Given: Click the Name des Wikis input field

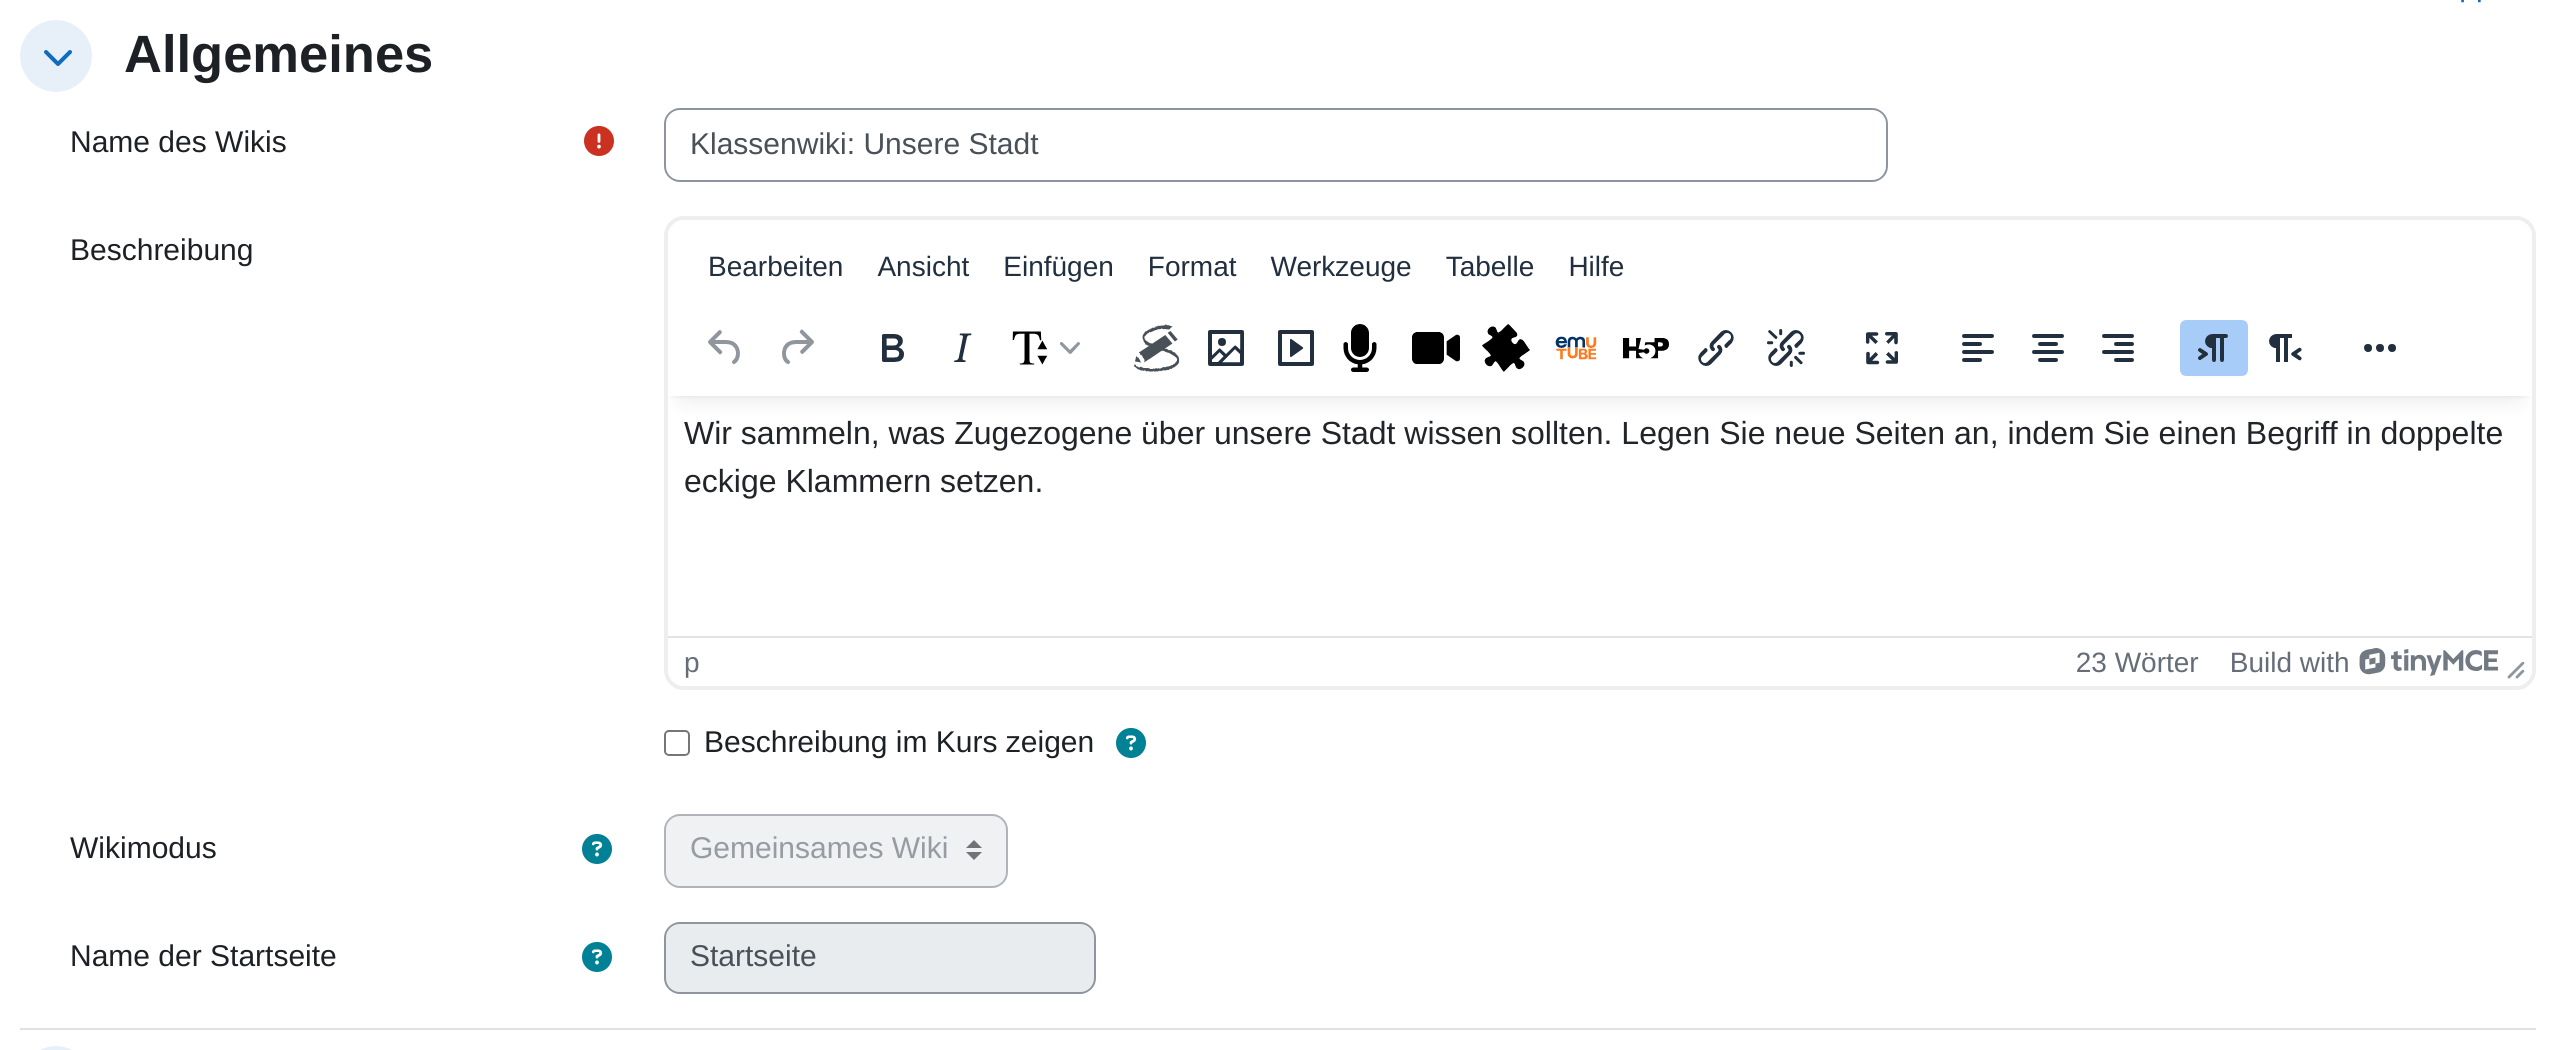Looking at the screenshot, I should [1275, 145].
